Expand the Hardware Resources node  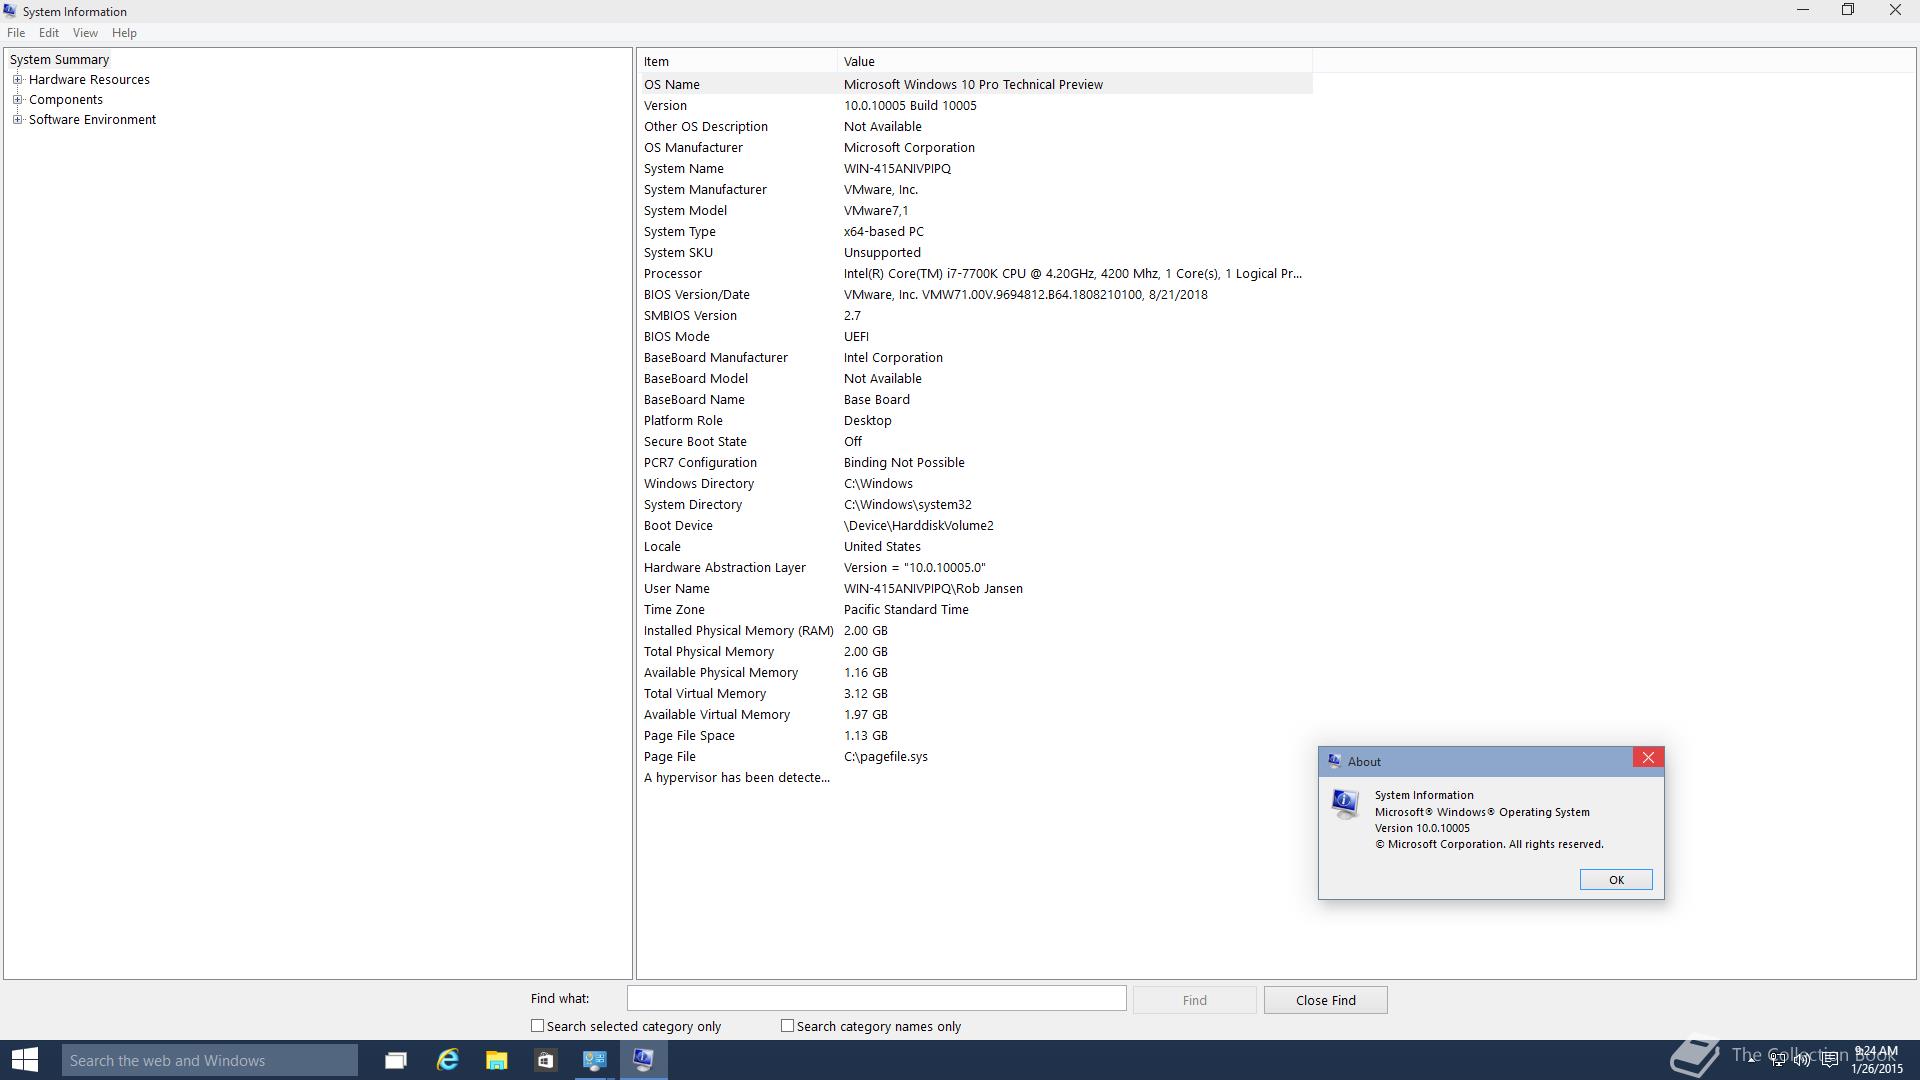pyautogui.click(x=17, y=79)
